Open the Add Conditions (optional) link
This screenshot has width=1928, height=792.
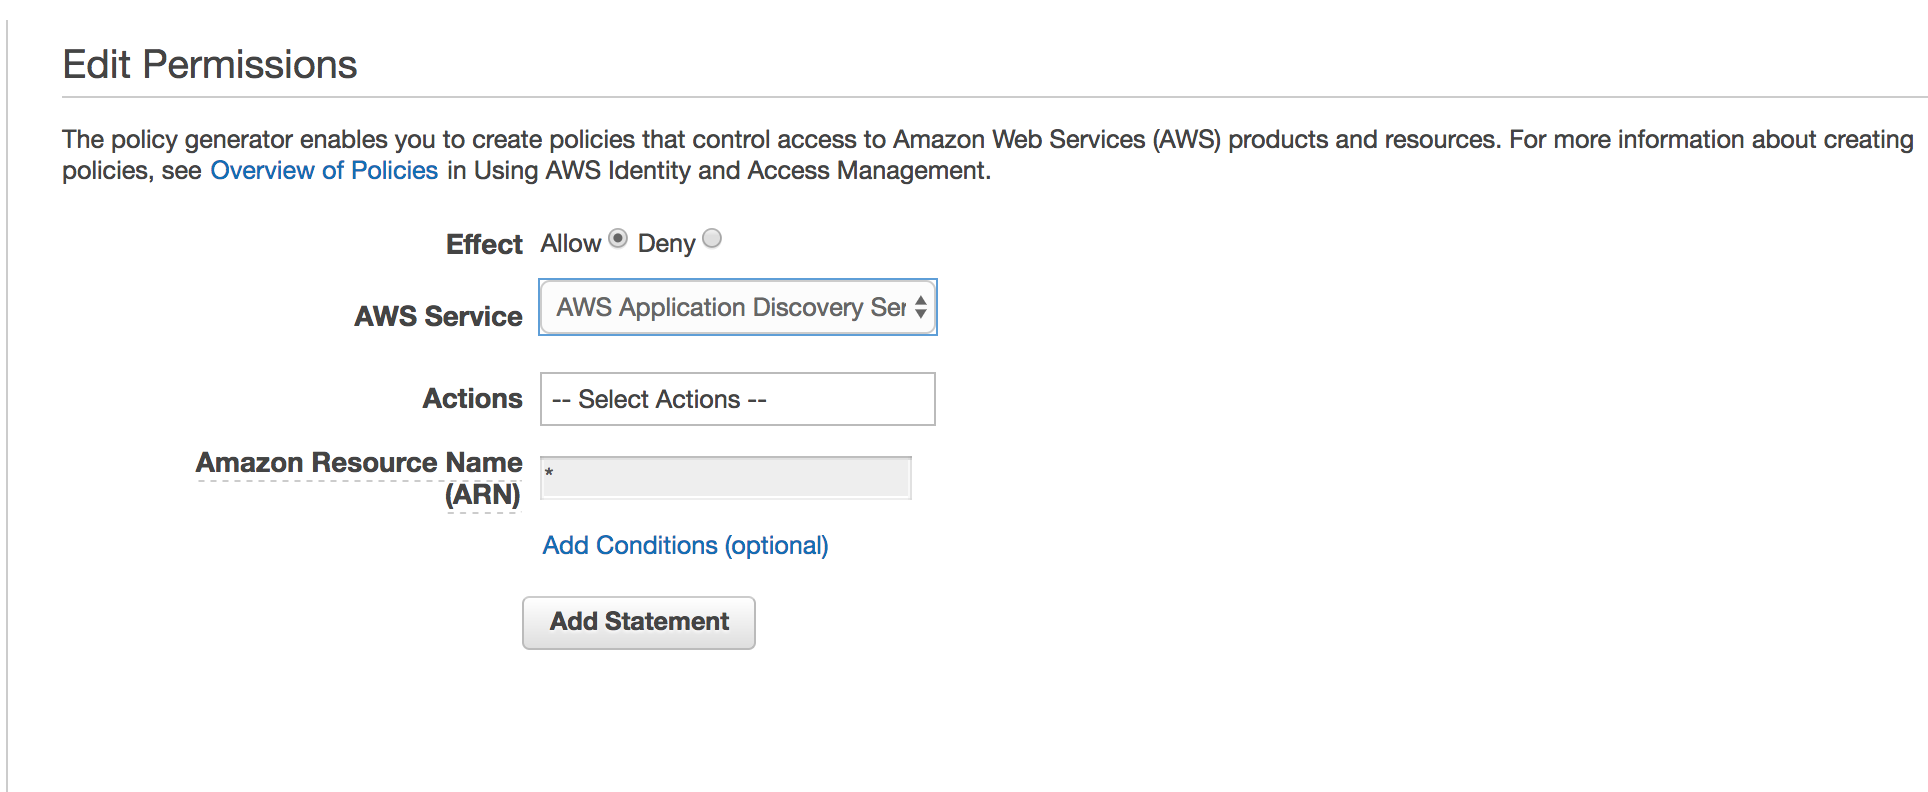pyautogui.click(x=686, y=545)
